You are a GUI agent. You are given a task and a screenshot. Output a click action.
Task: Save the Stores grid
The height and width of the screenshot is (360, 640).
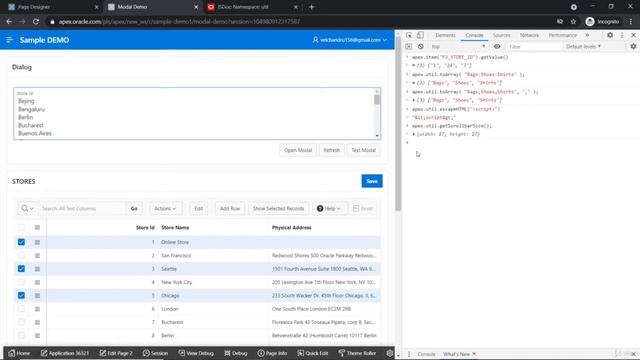[x=372, y=181]
